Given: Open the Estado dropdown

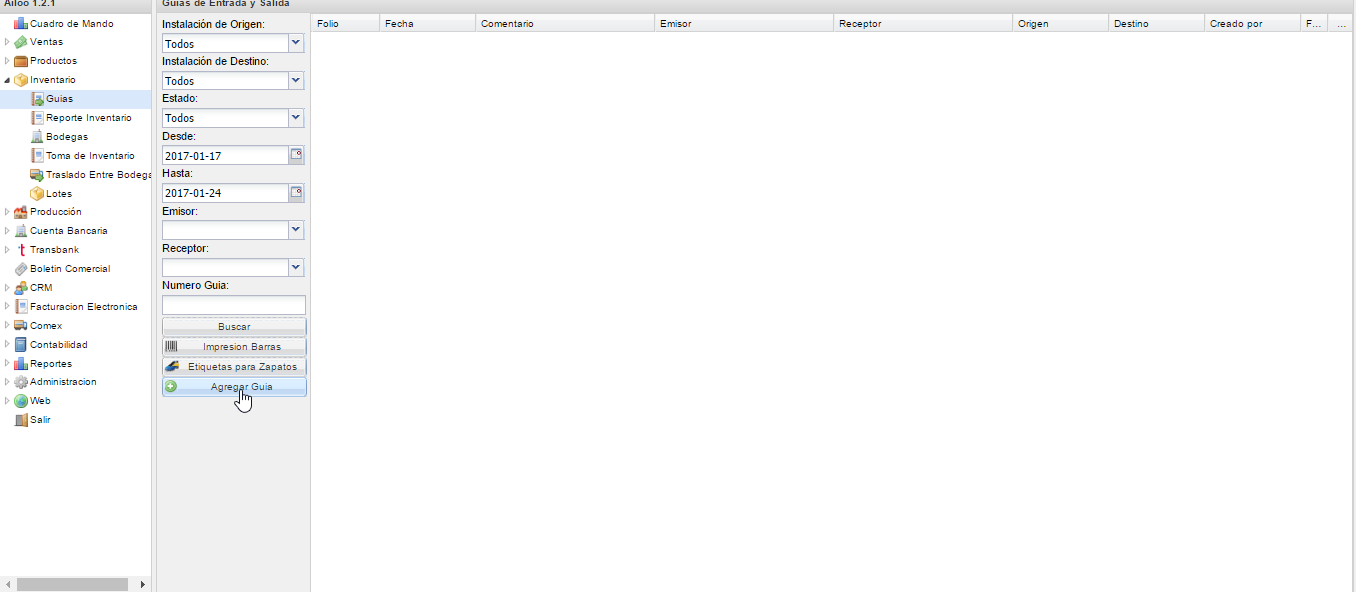Looking at the screenshot, I should [296, 117].
